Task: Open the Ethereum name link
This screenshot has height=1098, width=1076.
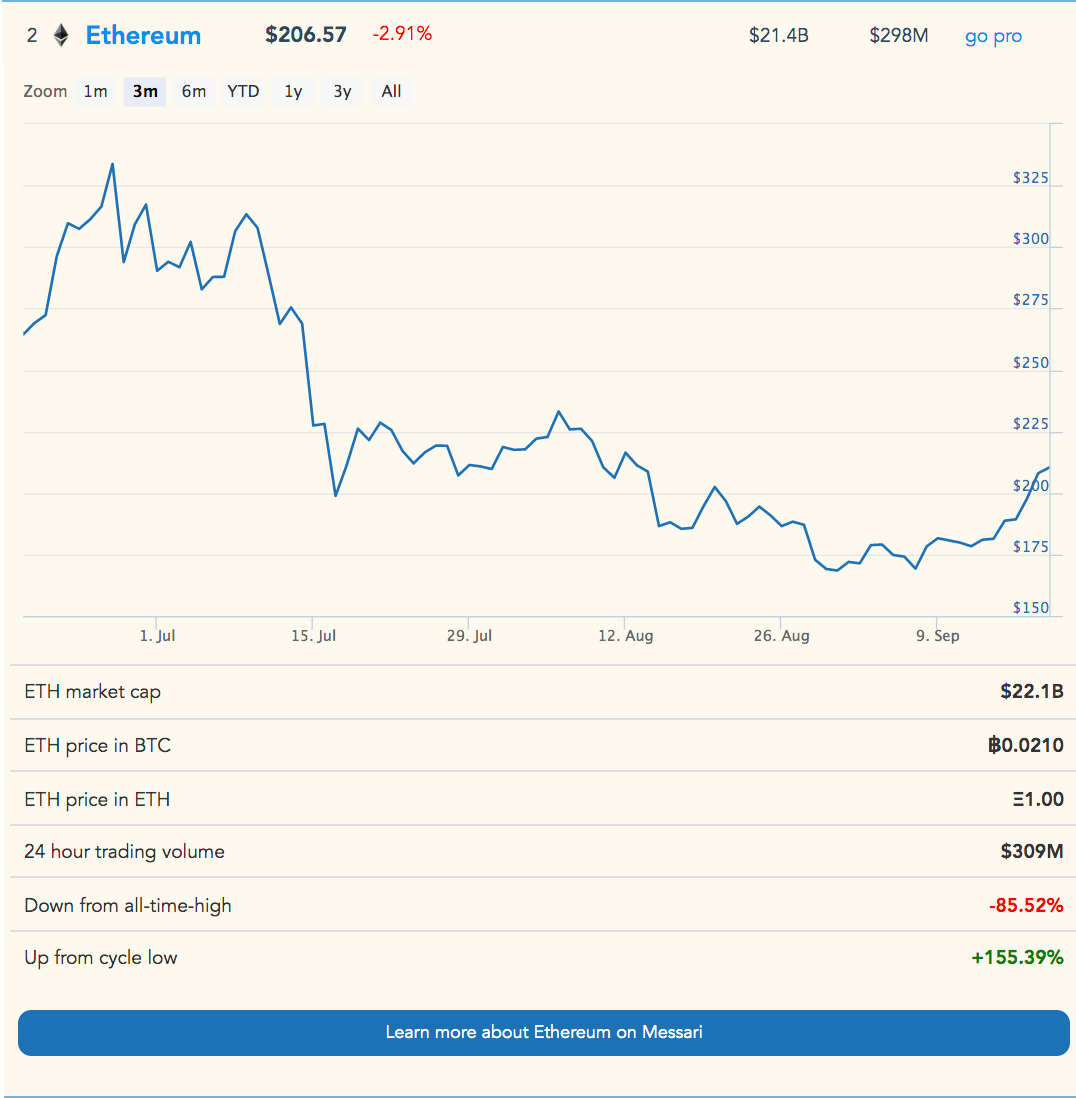Action: click(x=143, y=36)
